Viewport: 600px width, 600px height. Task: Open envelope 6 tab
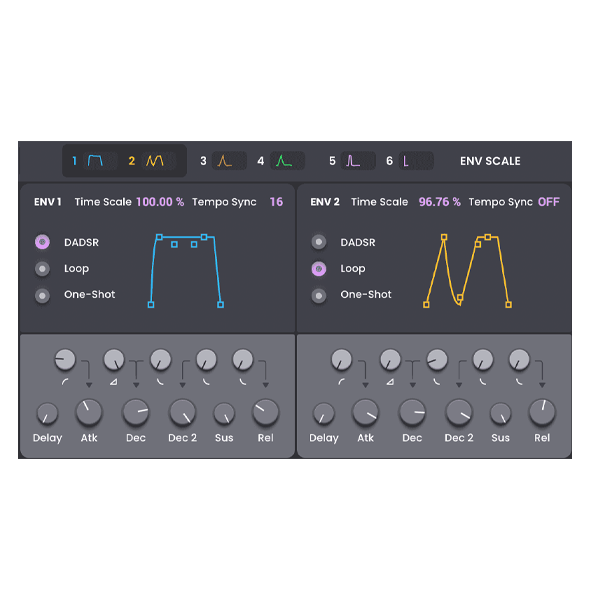pos(409,161)
